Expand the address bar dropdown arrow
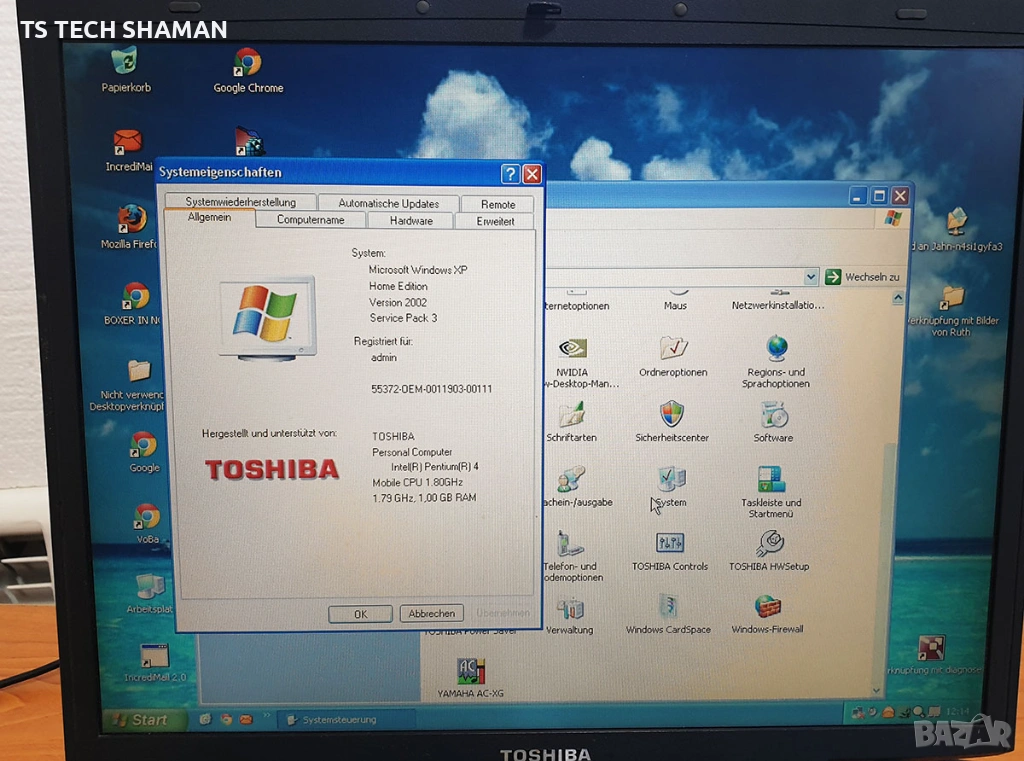Screen dimensions: 1024x761 (x=811, y=277)
